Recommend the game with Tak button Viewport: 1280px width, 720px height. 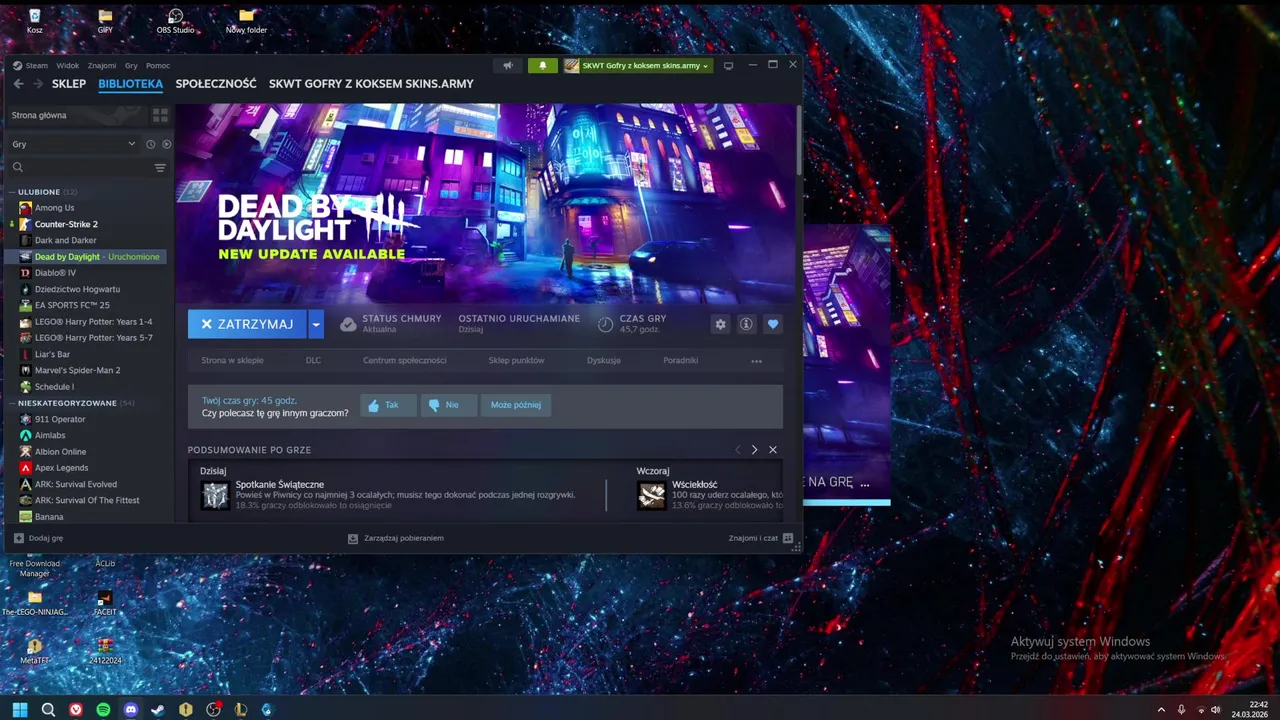(388, 405)
